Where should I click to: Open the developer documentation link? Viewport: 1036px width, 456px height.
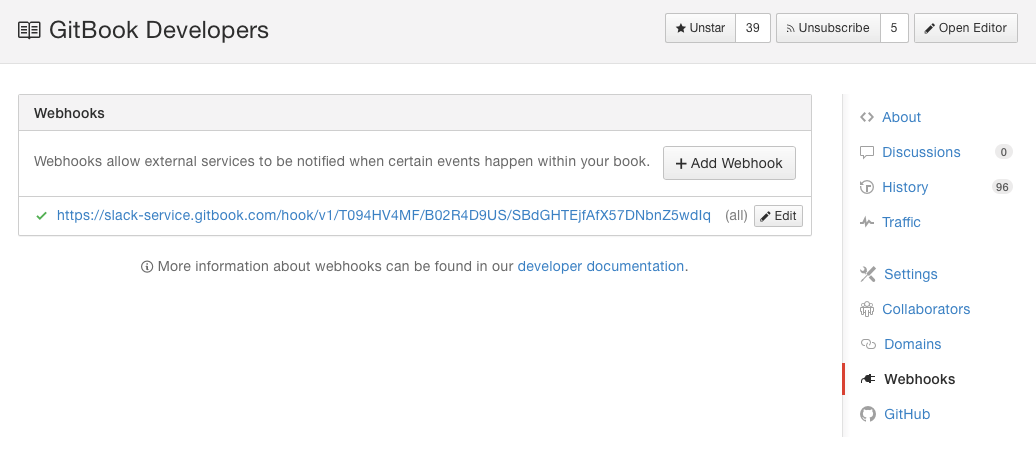coord(600,266)
